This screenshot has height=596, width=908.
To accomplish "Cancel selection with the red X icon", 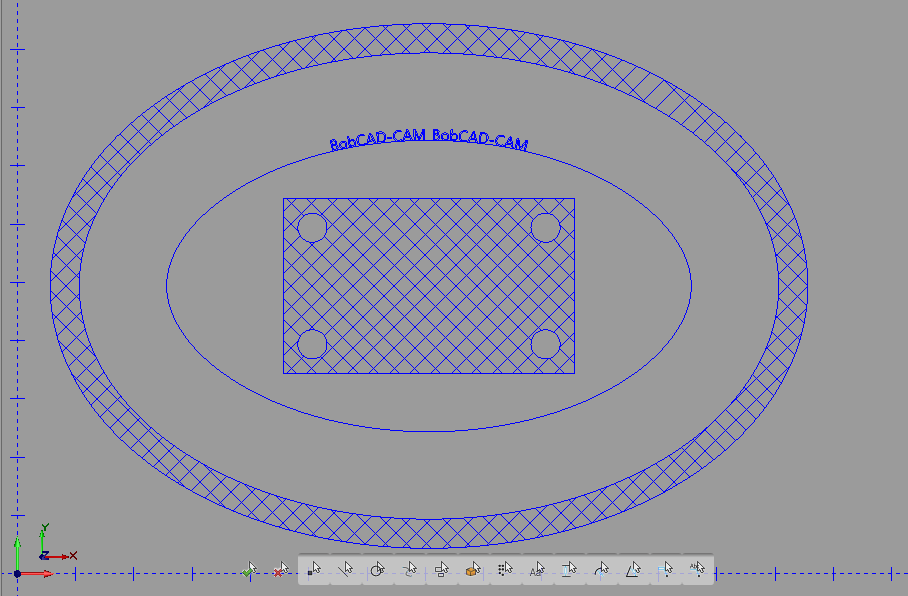I will coord(281,569).
